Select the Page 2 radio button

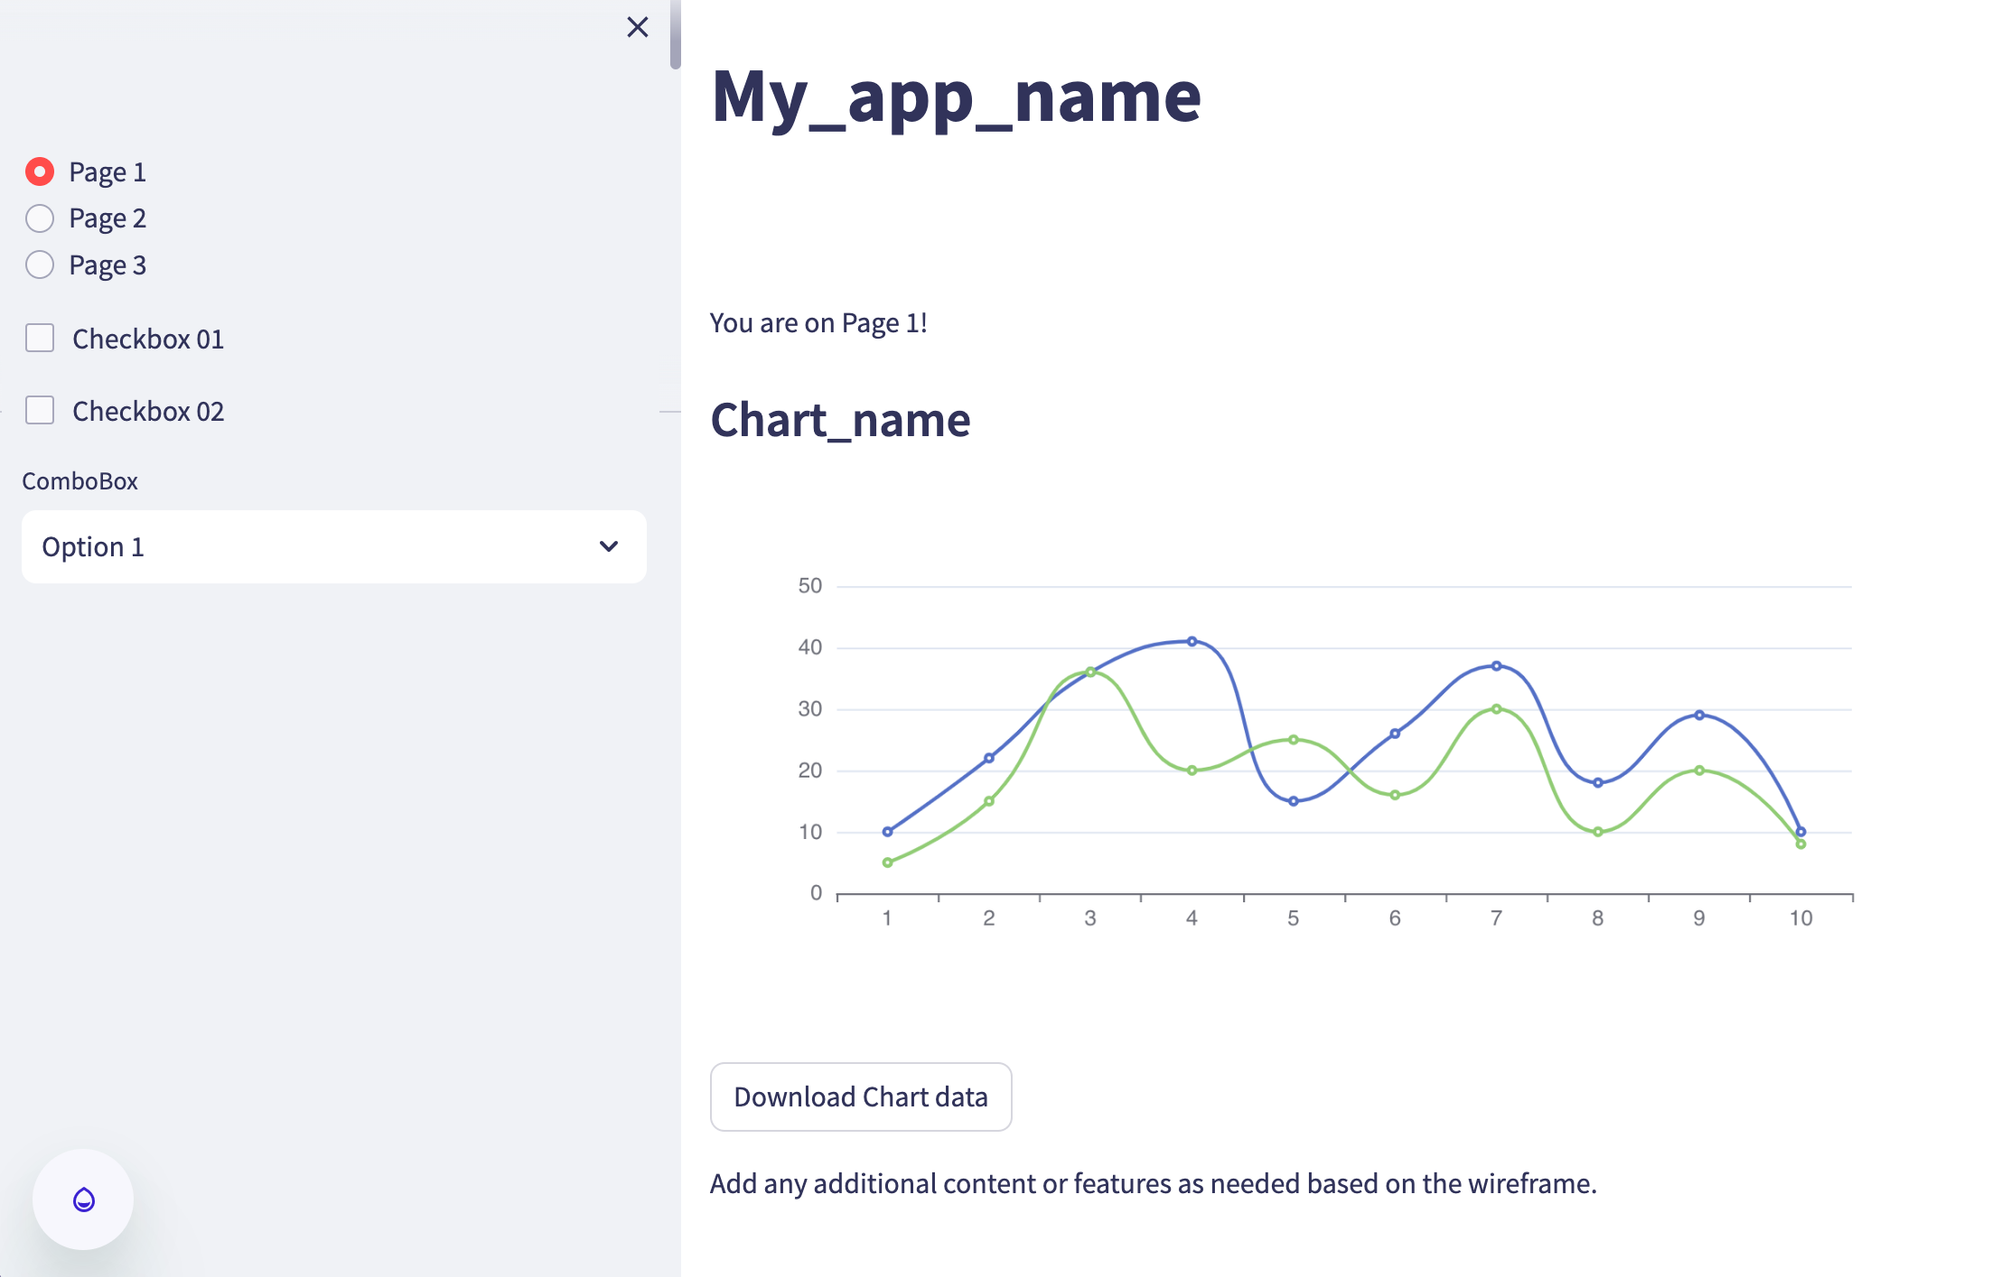tap(40, 217)
